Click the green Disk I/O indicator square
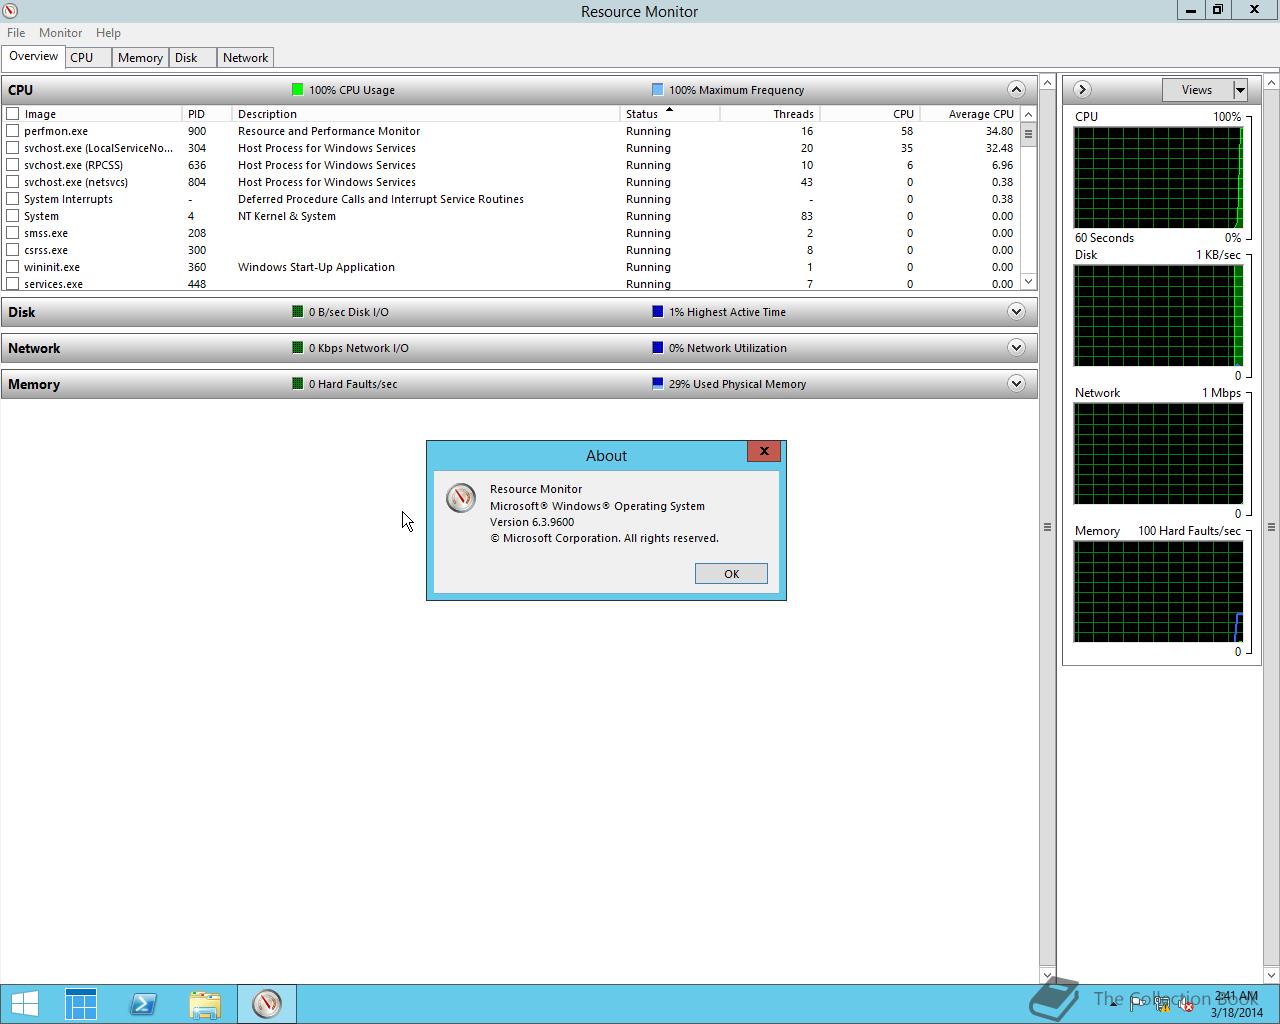1280x1024 pixels. [297, 312]
